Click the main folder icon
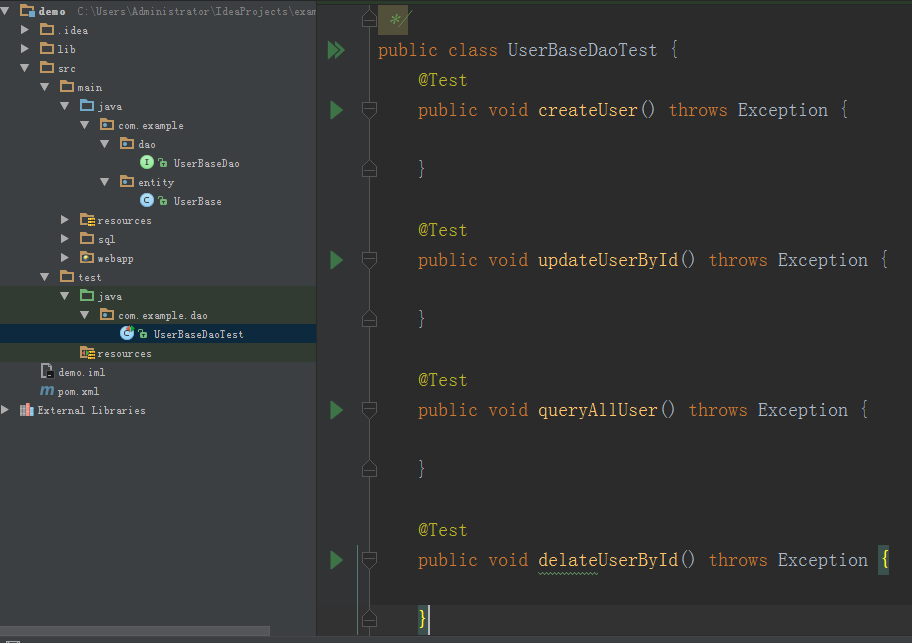This screenshot has height=643, width=912. [x=67, y=87]
